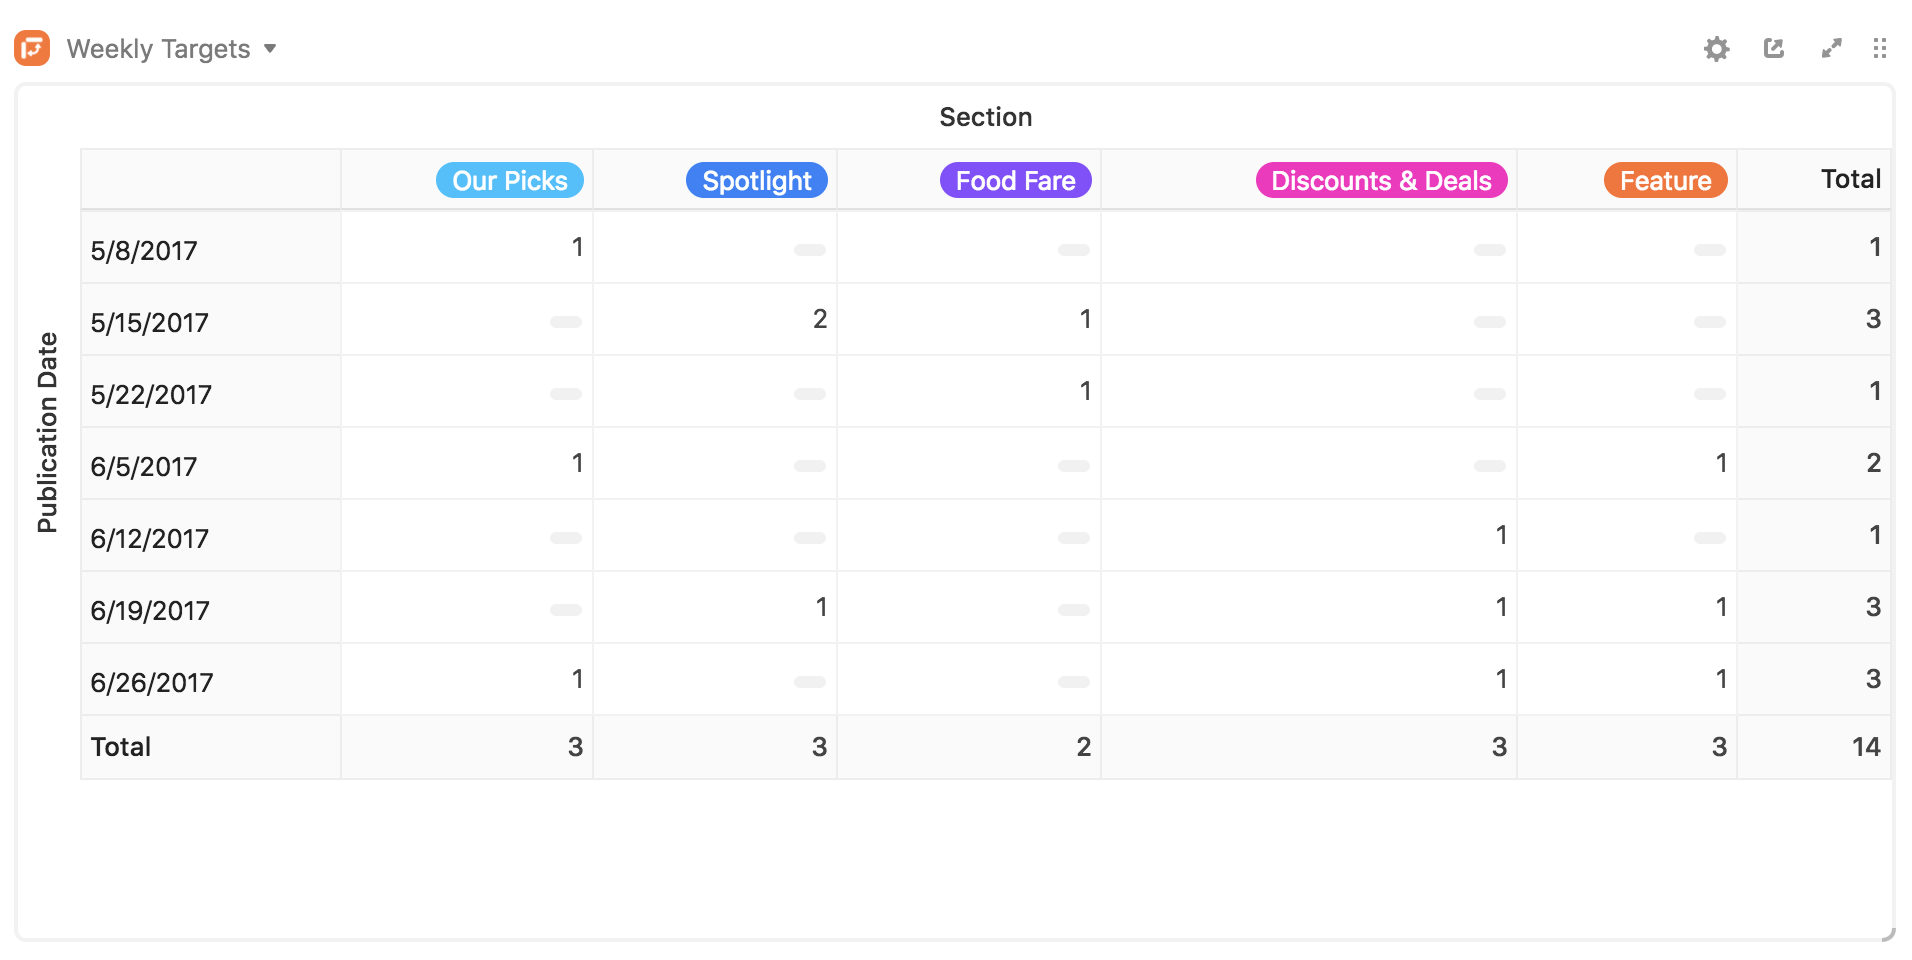The height and width of the screenshot is (960, 1912).
Task: Click Our Picks column total 3
Action: pos(575,747)
